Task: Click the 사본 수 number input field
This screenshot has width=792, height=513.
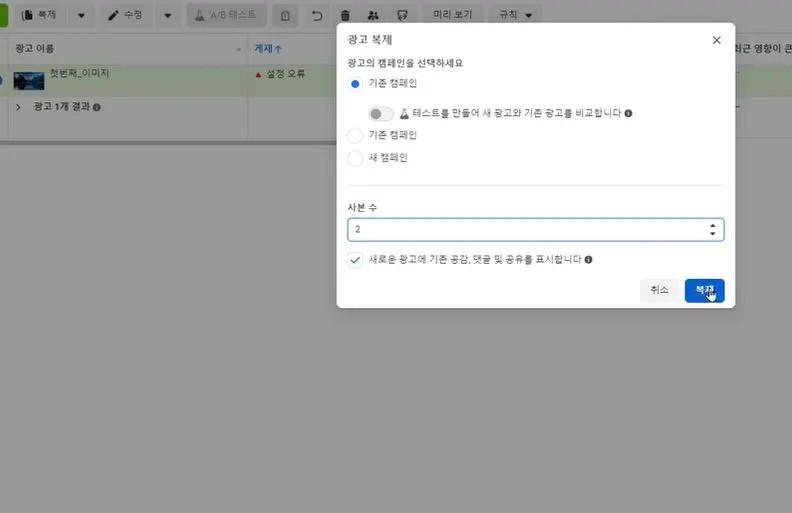Action: coord(535,230)
